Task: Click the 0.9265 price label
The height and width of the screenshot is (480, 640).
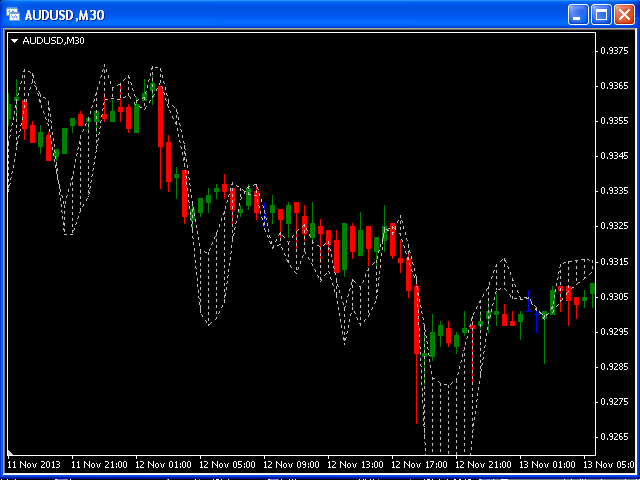Action: pos(615,437)
